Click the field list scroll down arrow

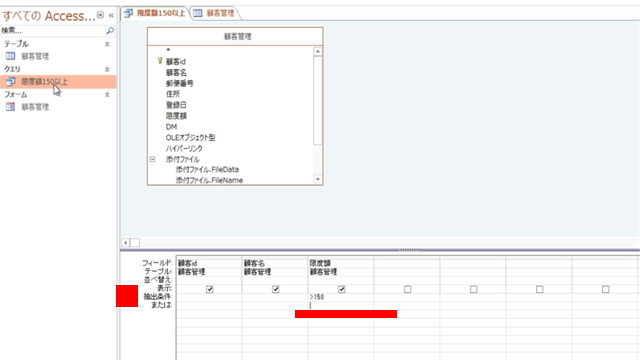pos(318,179)
